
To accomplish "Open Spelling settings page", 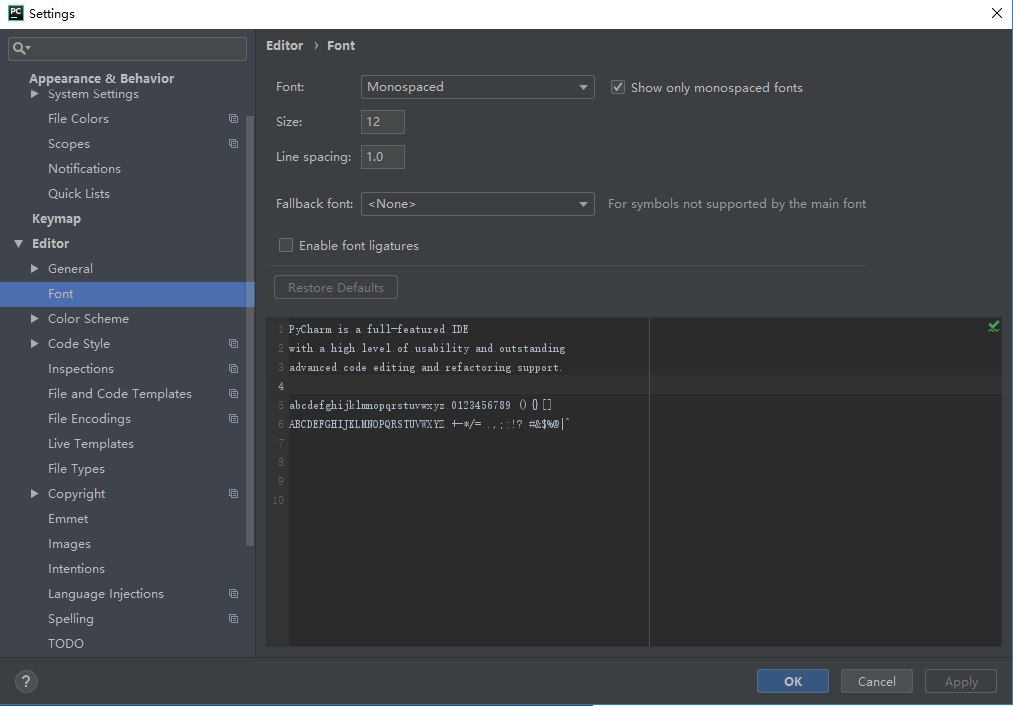I will point(70,619).
